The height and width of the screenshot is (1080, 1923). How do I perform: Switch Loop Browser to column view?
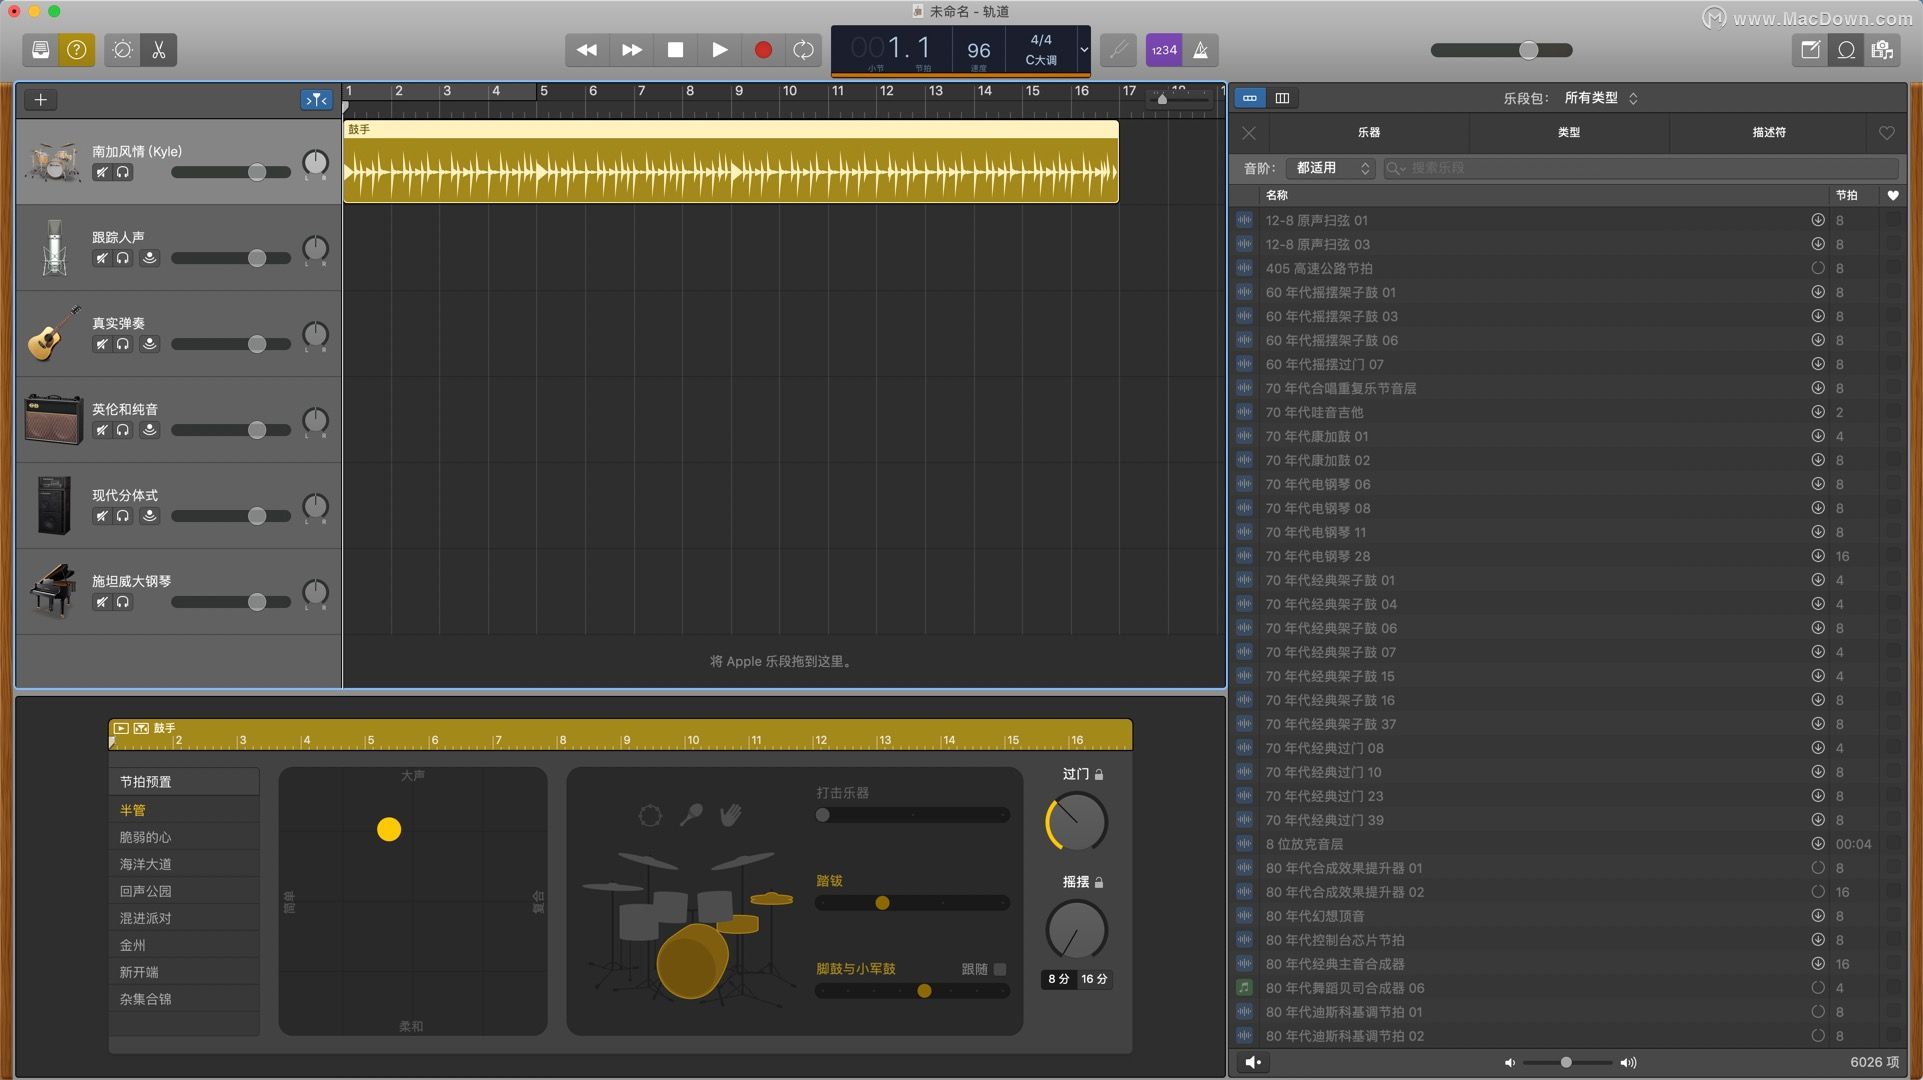[1282, 98]
